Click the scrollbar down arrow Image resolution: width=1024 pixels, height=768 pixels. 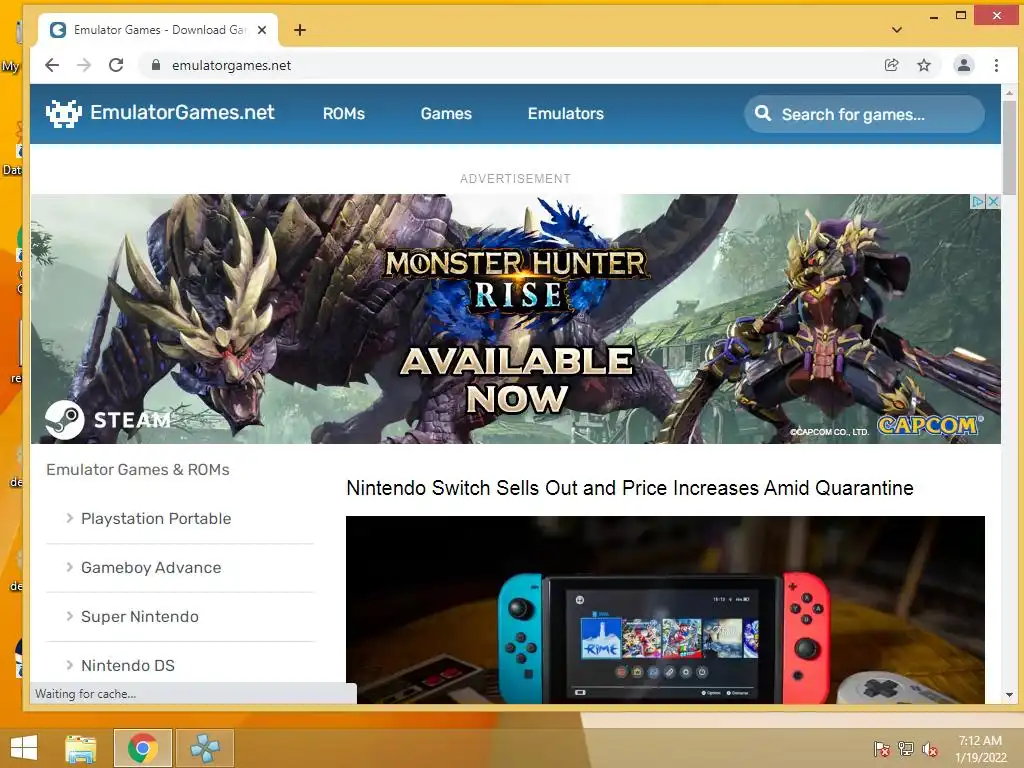pos(1010,696)
